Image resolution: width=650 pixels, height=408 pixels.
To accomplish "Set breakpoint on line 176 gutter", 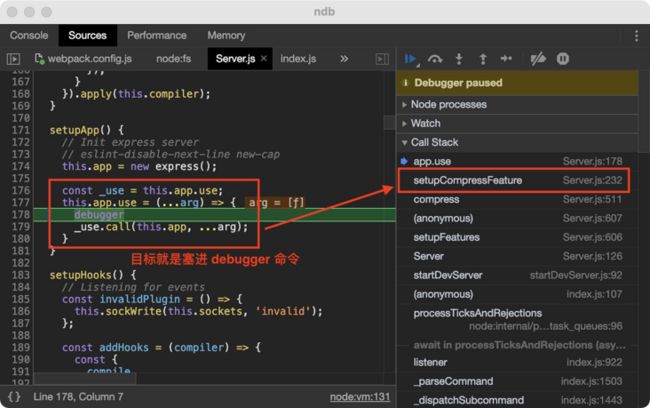I will coord(21,191).
